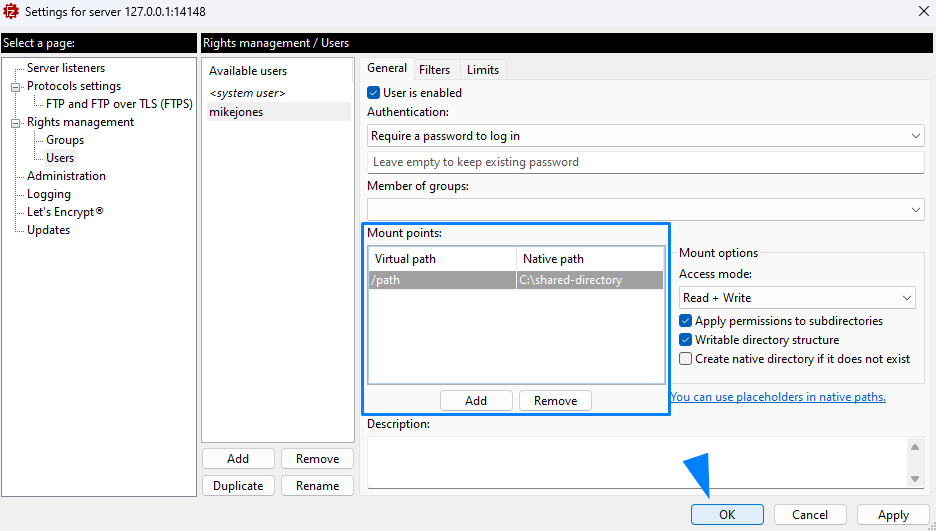This screenshot has height=531, width=936.
Task: Open the Access mode dropdown
Action: (797, 298)
